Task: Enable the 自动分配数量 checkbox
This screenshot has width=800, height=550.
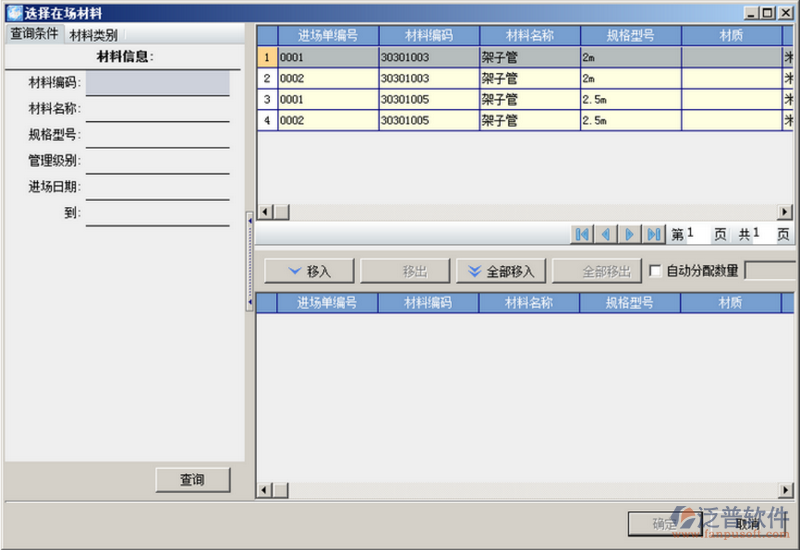Action: coord(656,271)
